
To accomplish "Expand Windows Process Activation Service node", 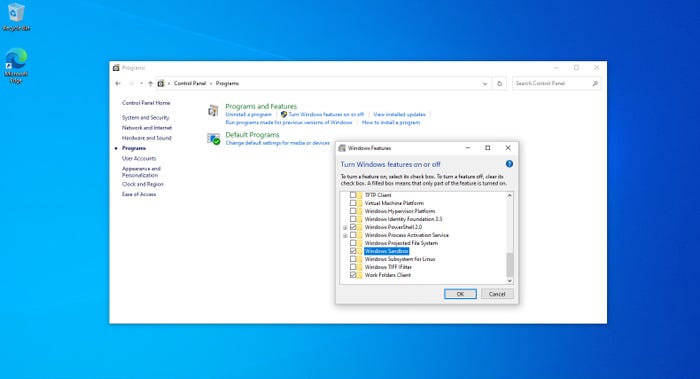I will 345,236.
